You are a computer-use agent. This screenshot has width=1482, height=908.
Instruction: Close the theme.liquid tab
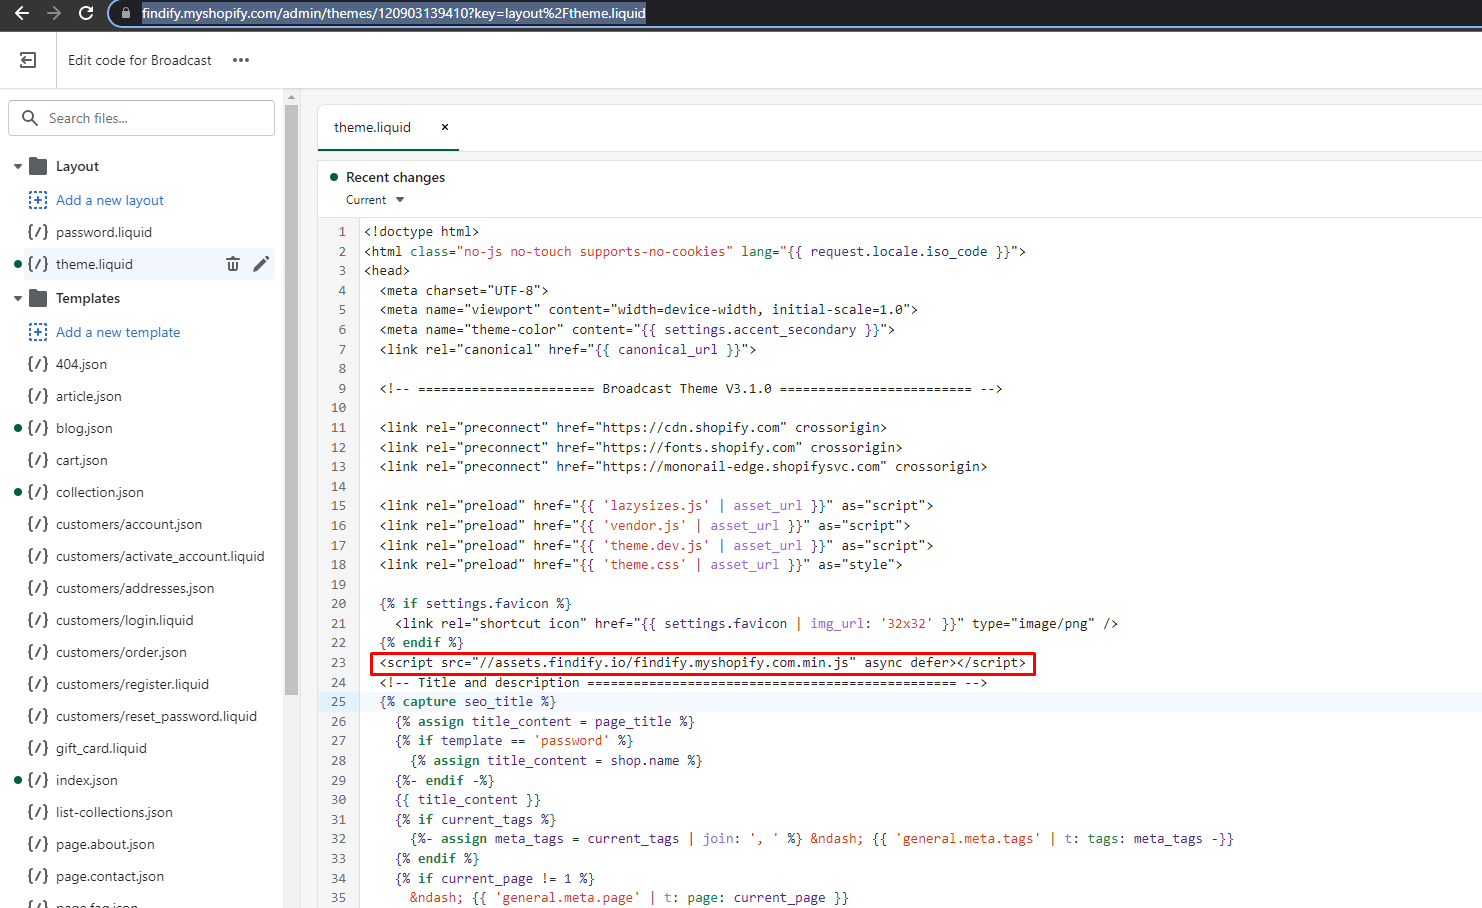(x=445, y=127)
